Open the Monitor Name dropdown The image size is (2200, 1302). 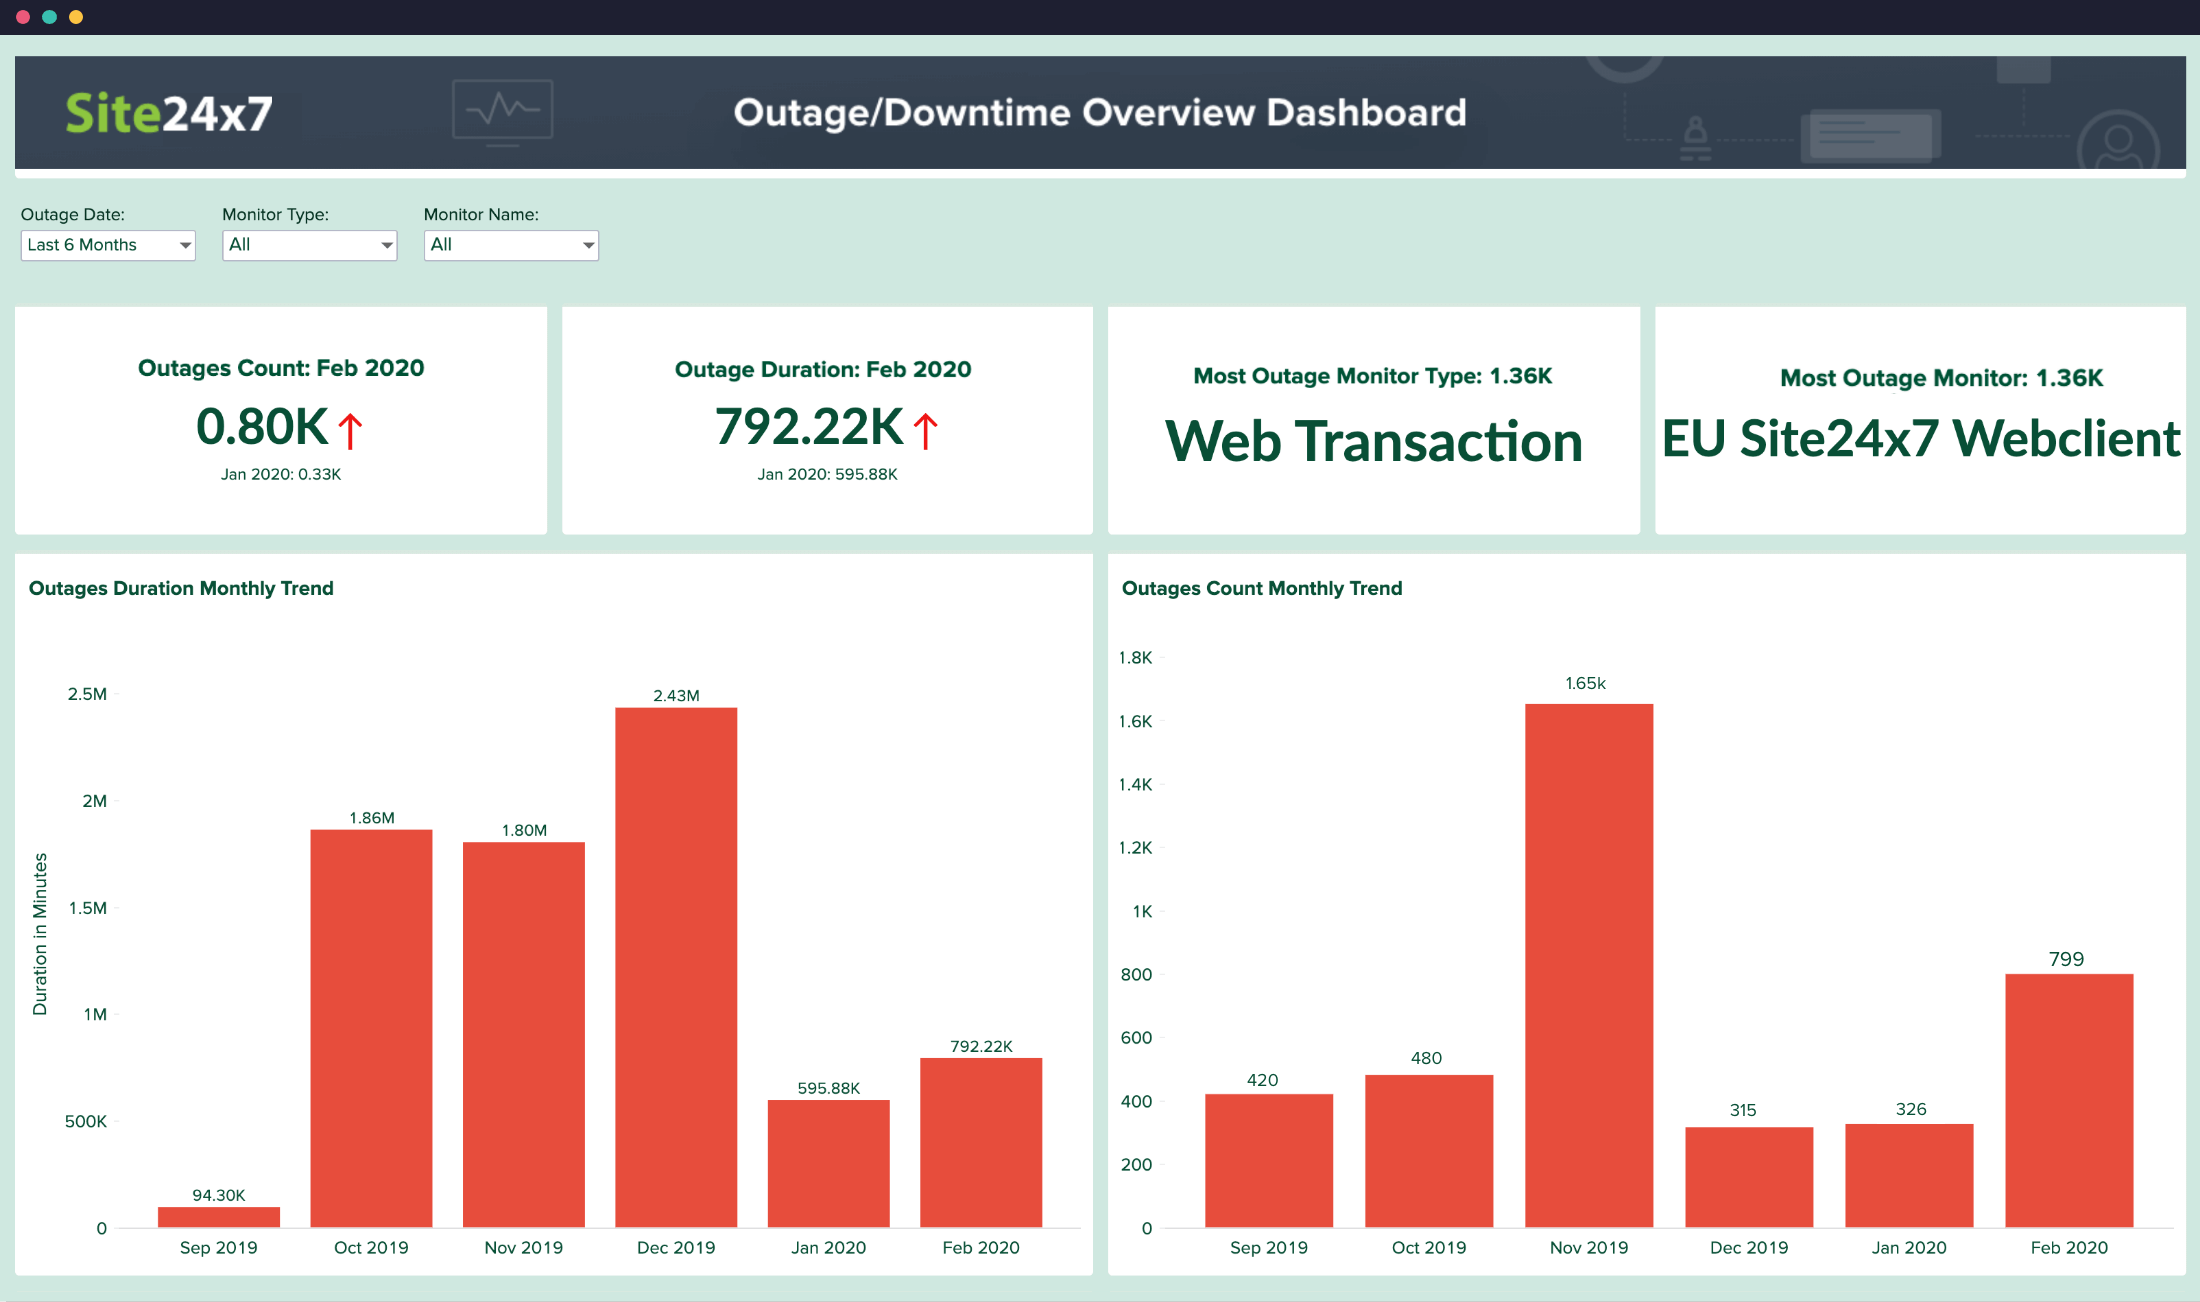(x=511, y=245)
